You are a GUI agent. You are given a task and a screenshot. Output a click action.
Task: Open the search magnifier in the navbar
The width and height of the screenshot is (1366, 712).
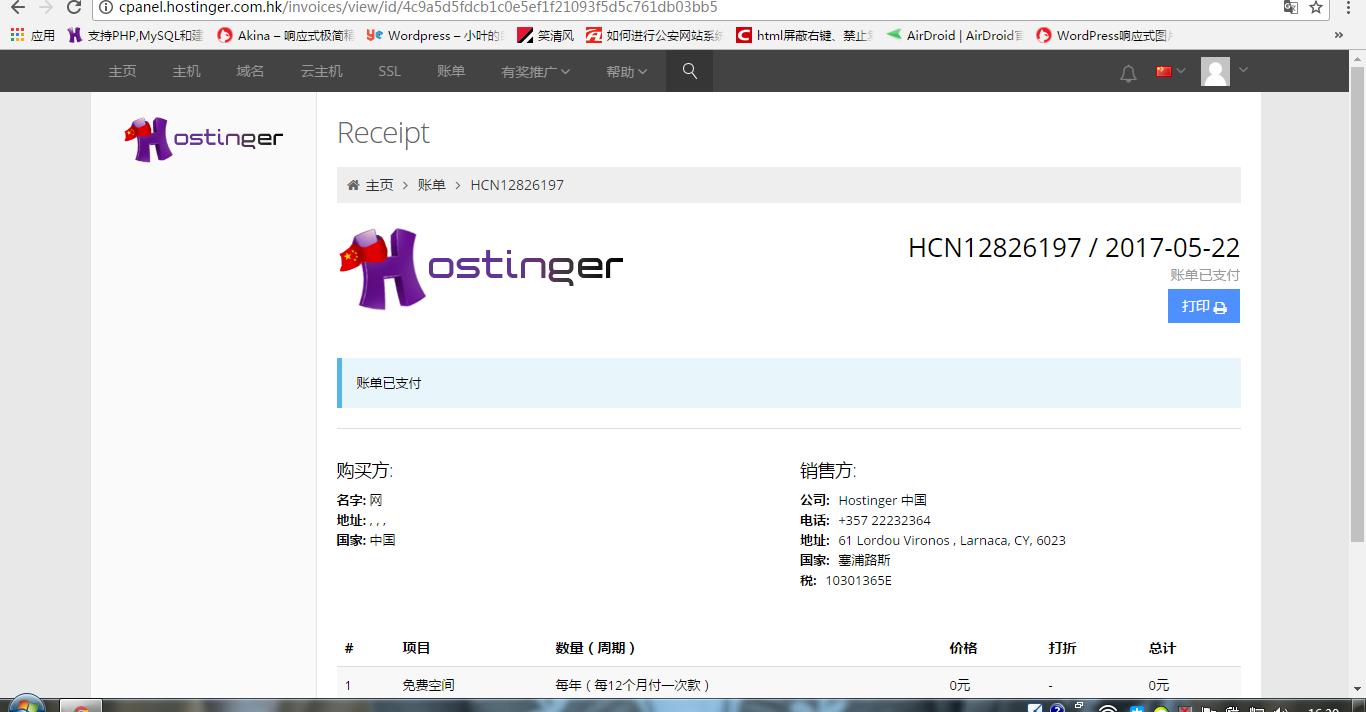tap(689, 71)
